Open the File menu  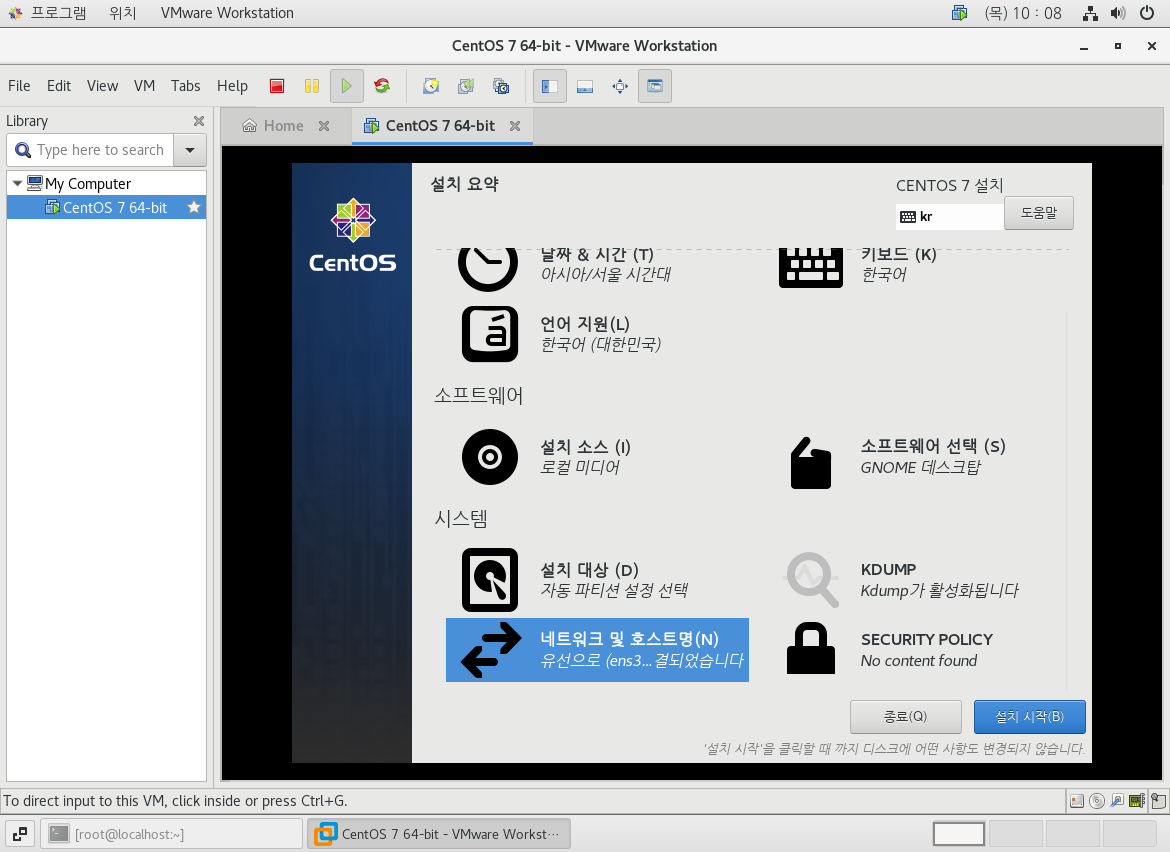[19, 86]
